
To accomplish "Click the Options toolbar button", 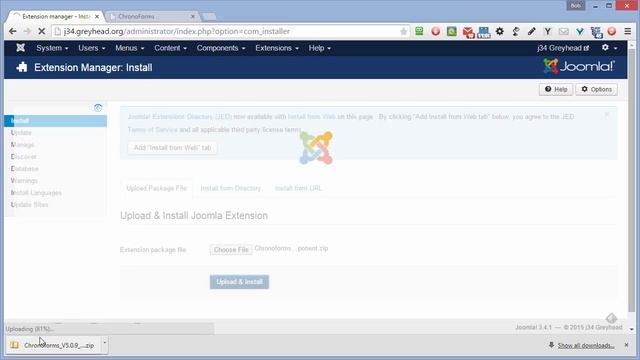I will tap(596, 89).
